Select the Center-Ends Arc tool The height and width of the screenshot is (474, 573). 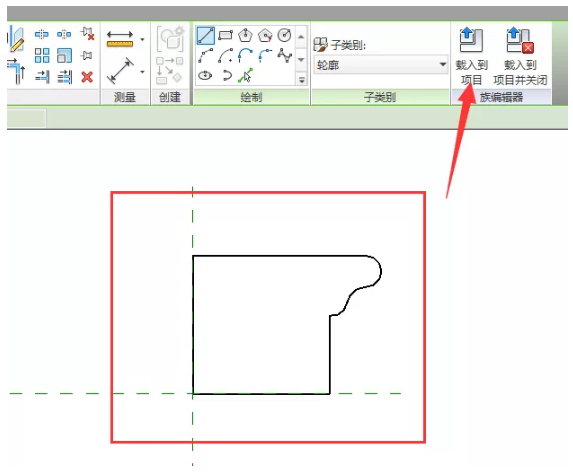coord(225,56)
